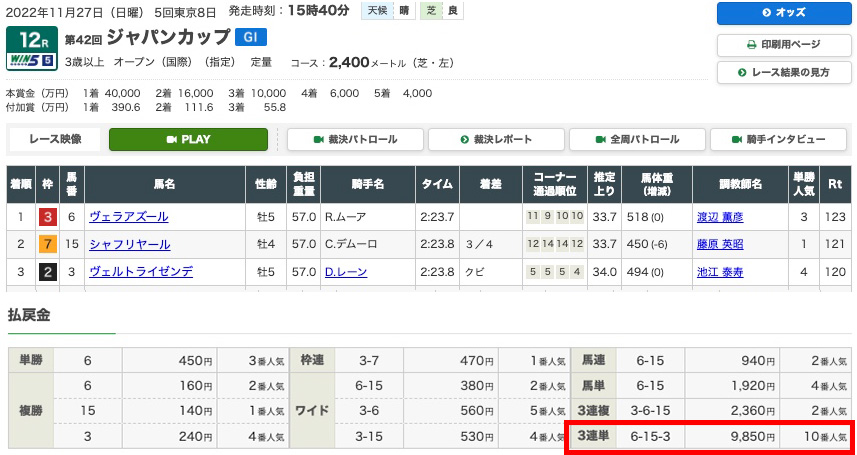Viewport: 857px width, 455px height.
Task: Click ワイド payout 530円
Action: (x=477, y=436)
